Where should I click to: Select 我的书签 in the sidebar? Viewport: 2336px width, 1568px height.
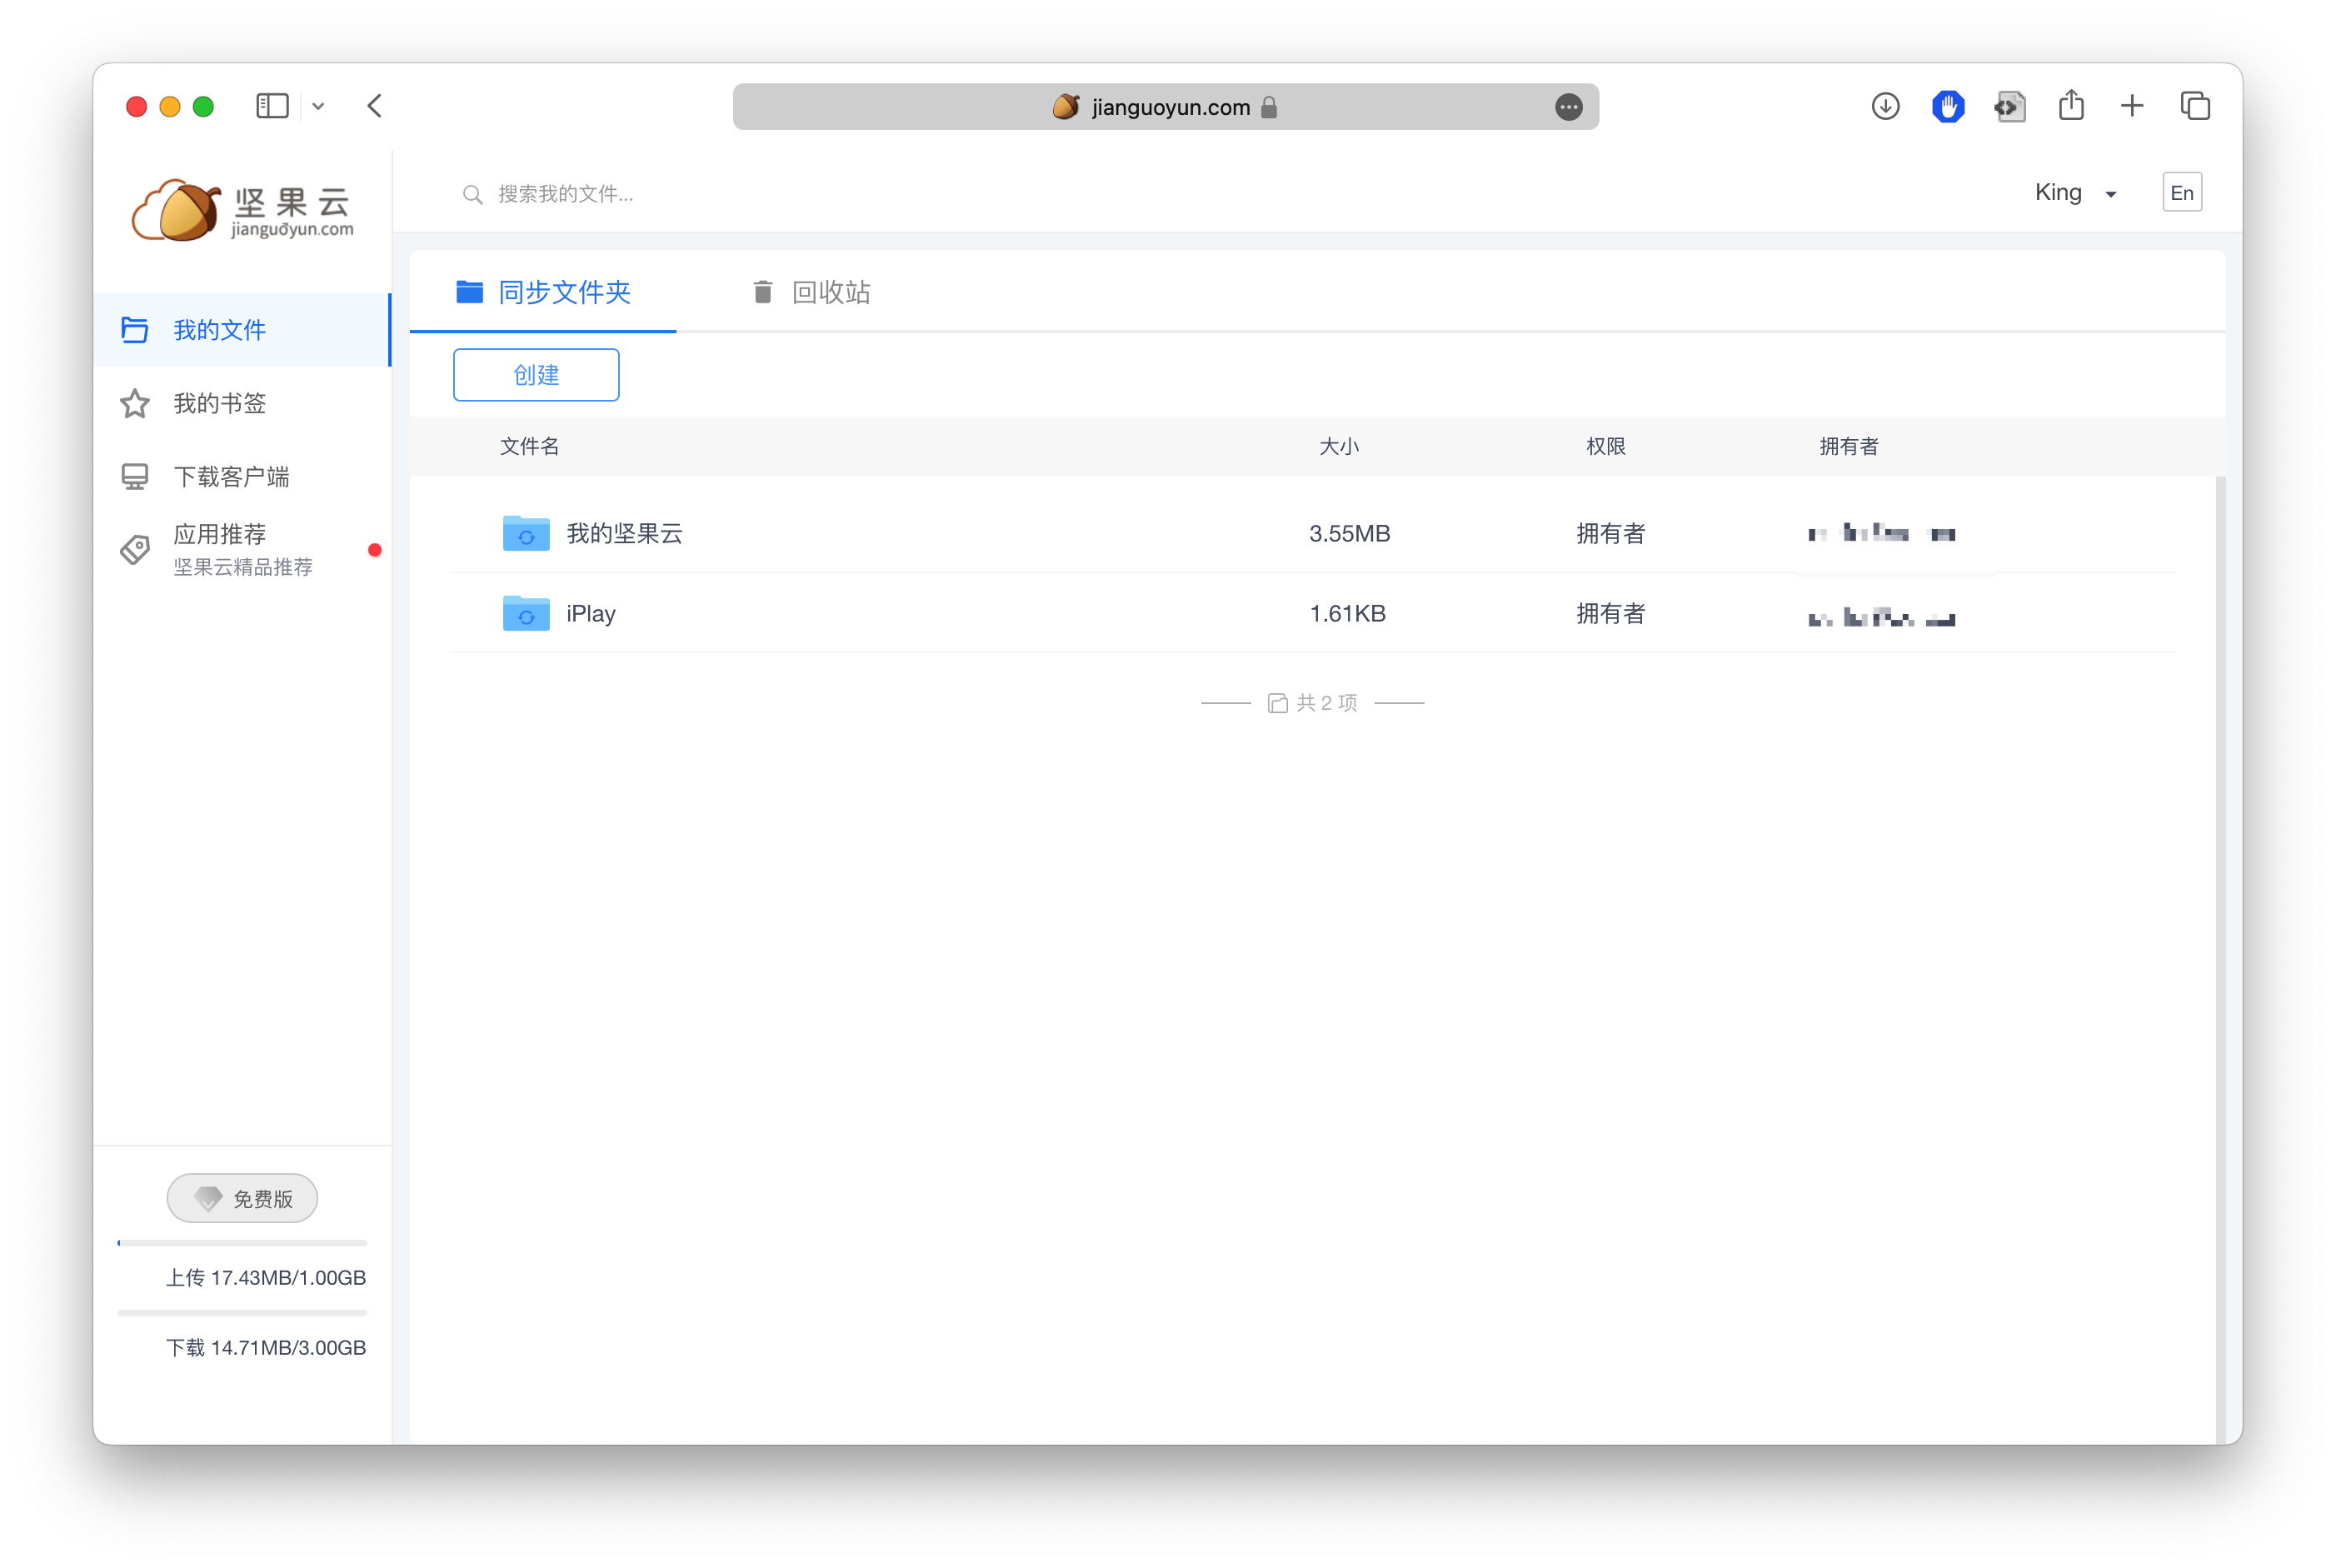[220, 403]
